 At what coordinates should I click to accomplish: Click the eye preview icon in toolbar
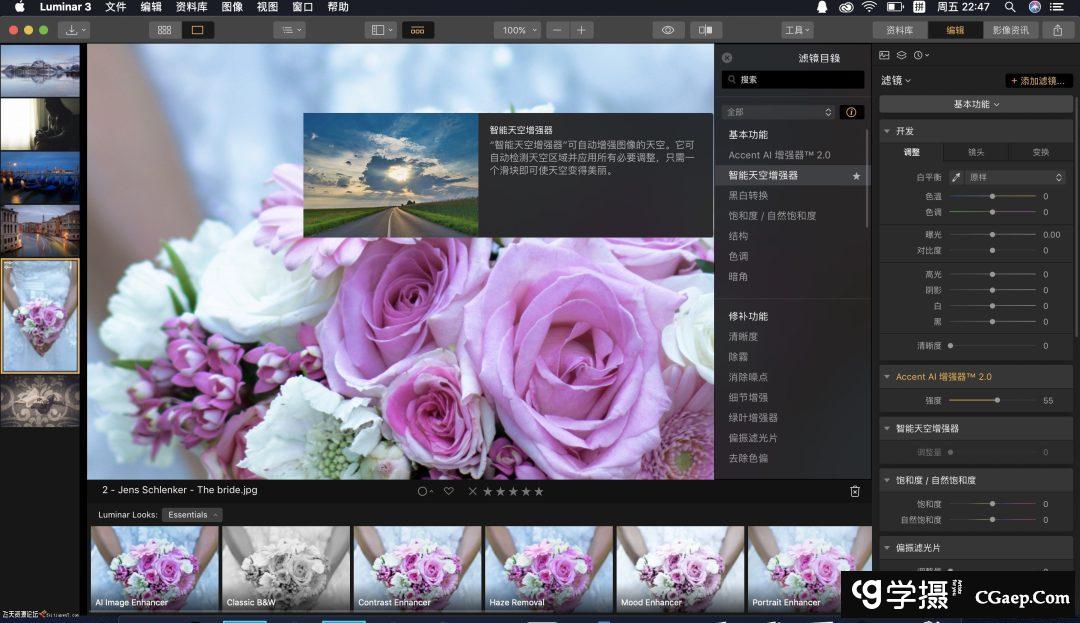667,30
